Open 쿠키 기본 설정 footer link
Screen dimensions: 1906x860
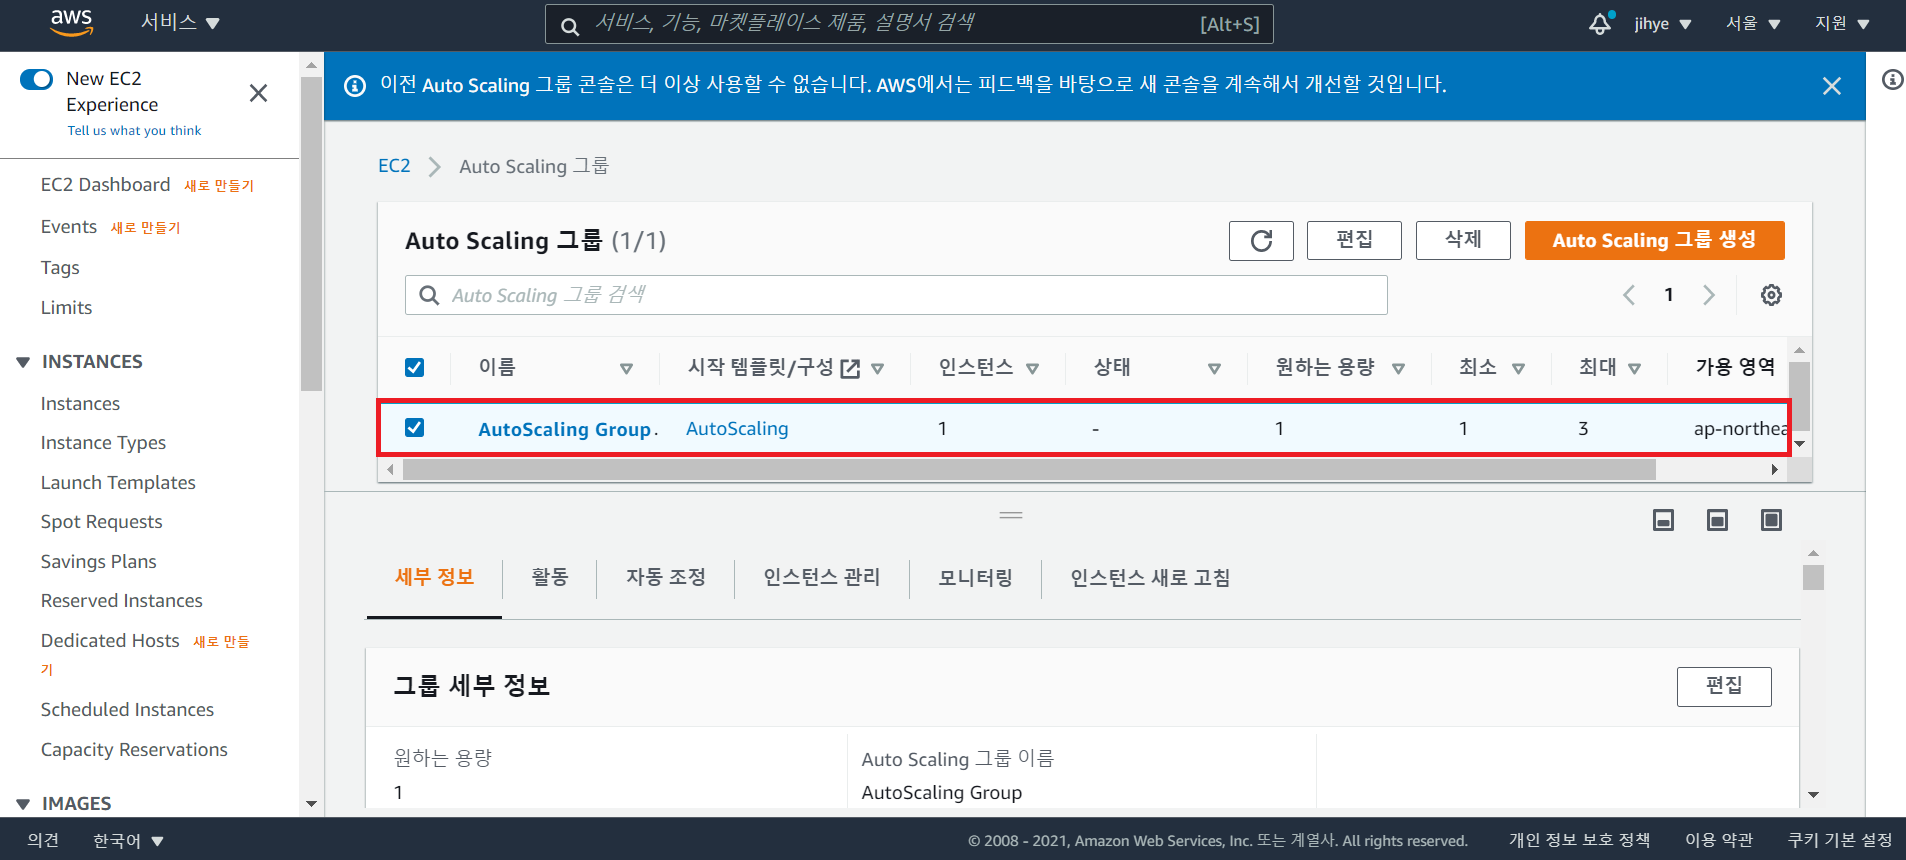pos(1840,841)
